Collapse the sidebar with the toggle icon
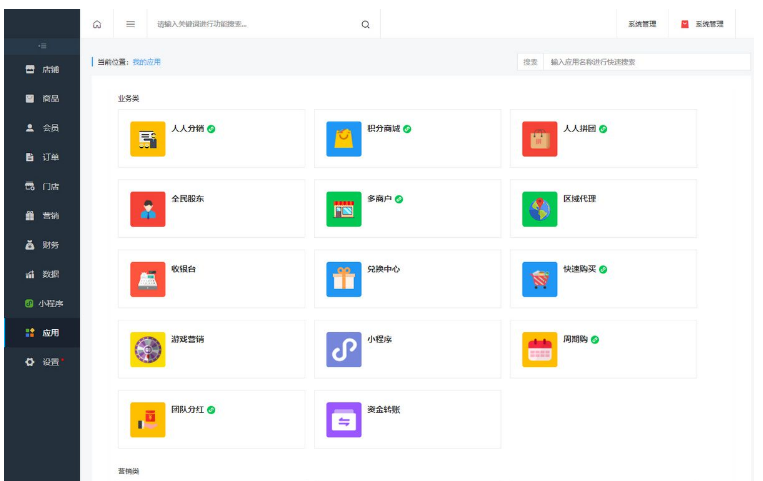Screen dimensions: 763x481 click(42, 46)
